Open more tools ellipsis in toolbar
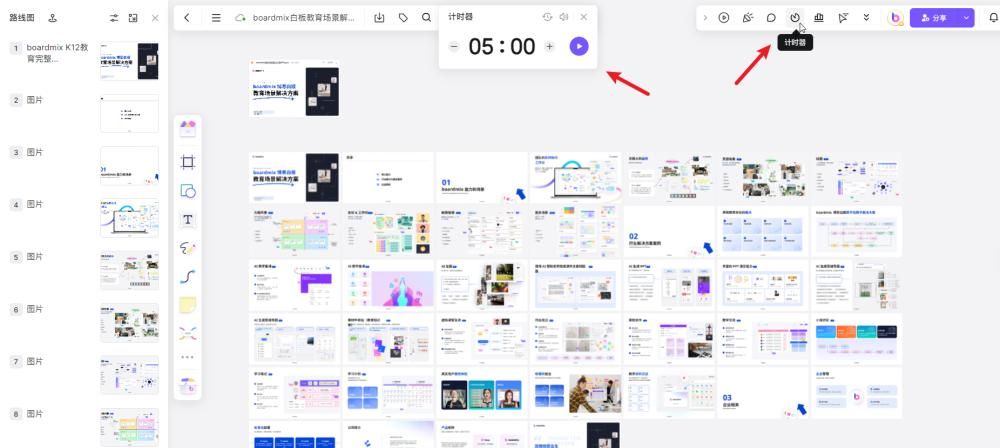 pyautogui.click(x=188, y=357)
